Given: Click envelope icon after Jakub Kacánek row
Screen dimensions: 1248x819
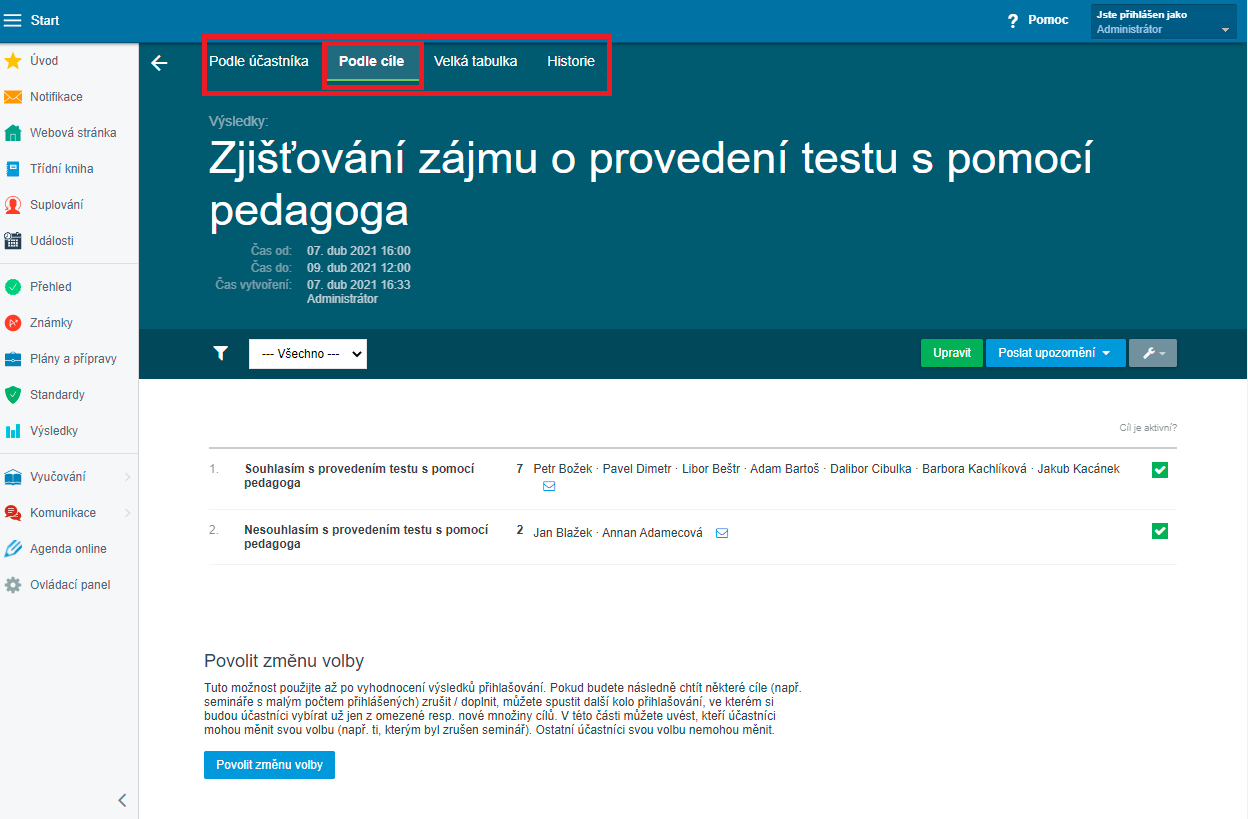Looking at the screenshot, I should (549, 486).
